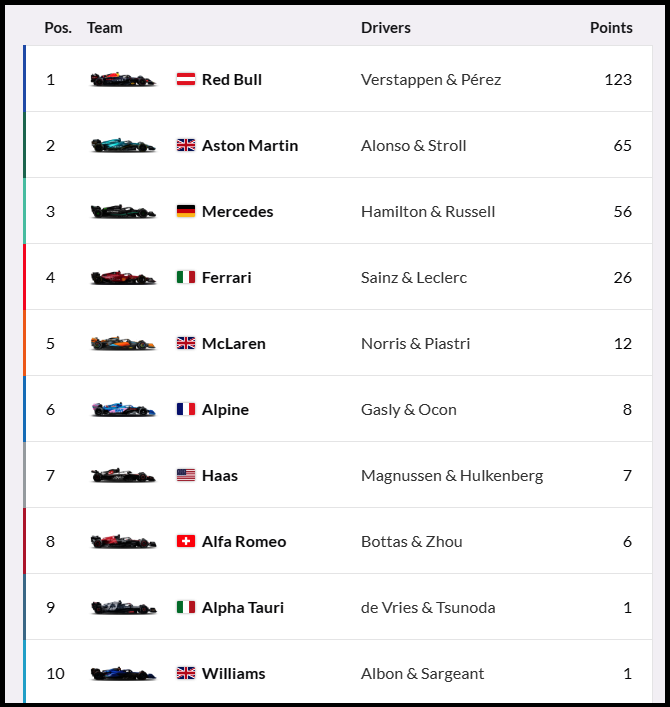The width and height of the screenshot is (670, 707).
Task: Click the Aston Martin car thumbnail
Action: (123, 145)
